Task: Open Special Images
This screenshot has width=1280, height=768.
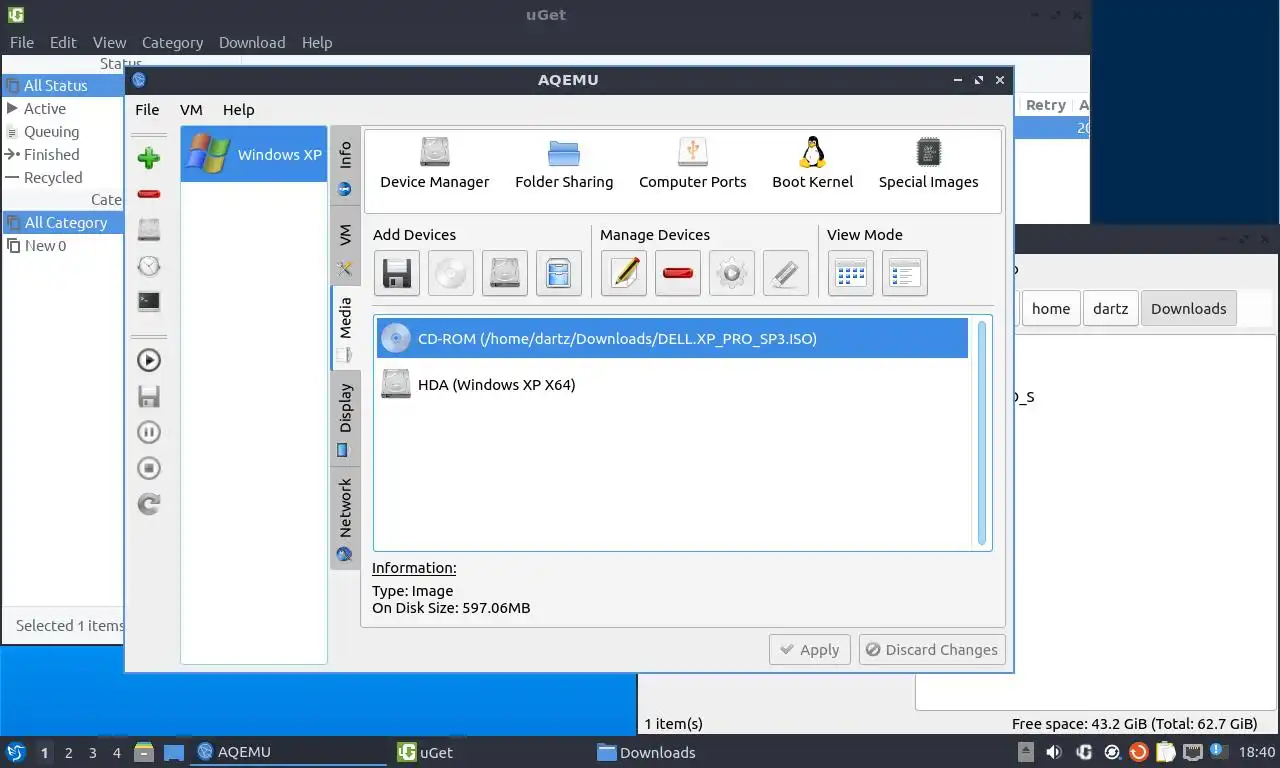Action: [x=929, y=164]
